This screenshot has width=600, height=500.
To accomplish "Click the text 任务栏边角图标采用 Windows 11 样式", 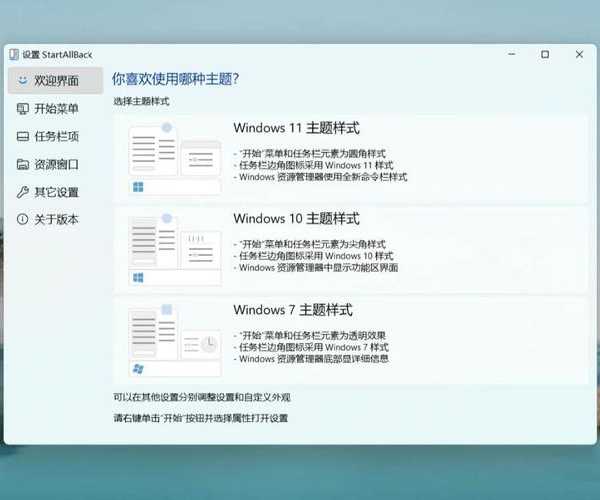I will pos(316,165).
